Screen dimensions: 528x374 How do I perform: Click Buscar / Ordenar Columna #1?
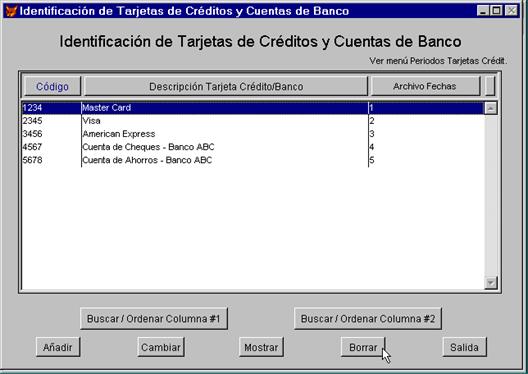point(154,319)
